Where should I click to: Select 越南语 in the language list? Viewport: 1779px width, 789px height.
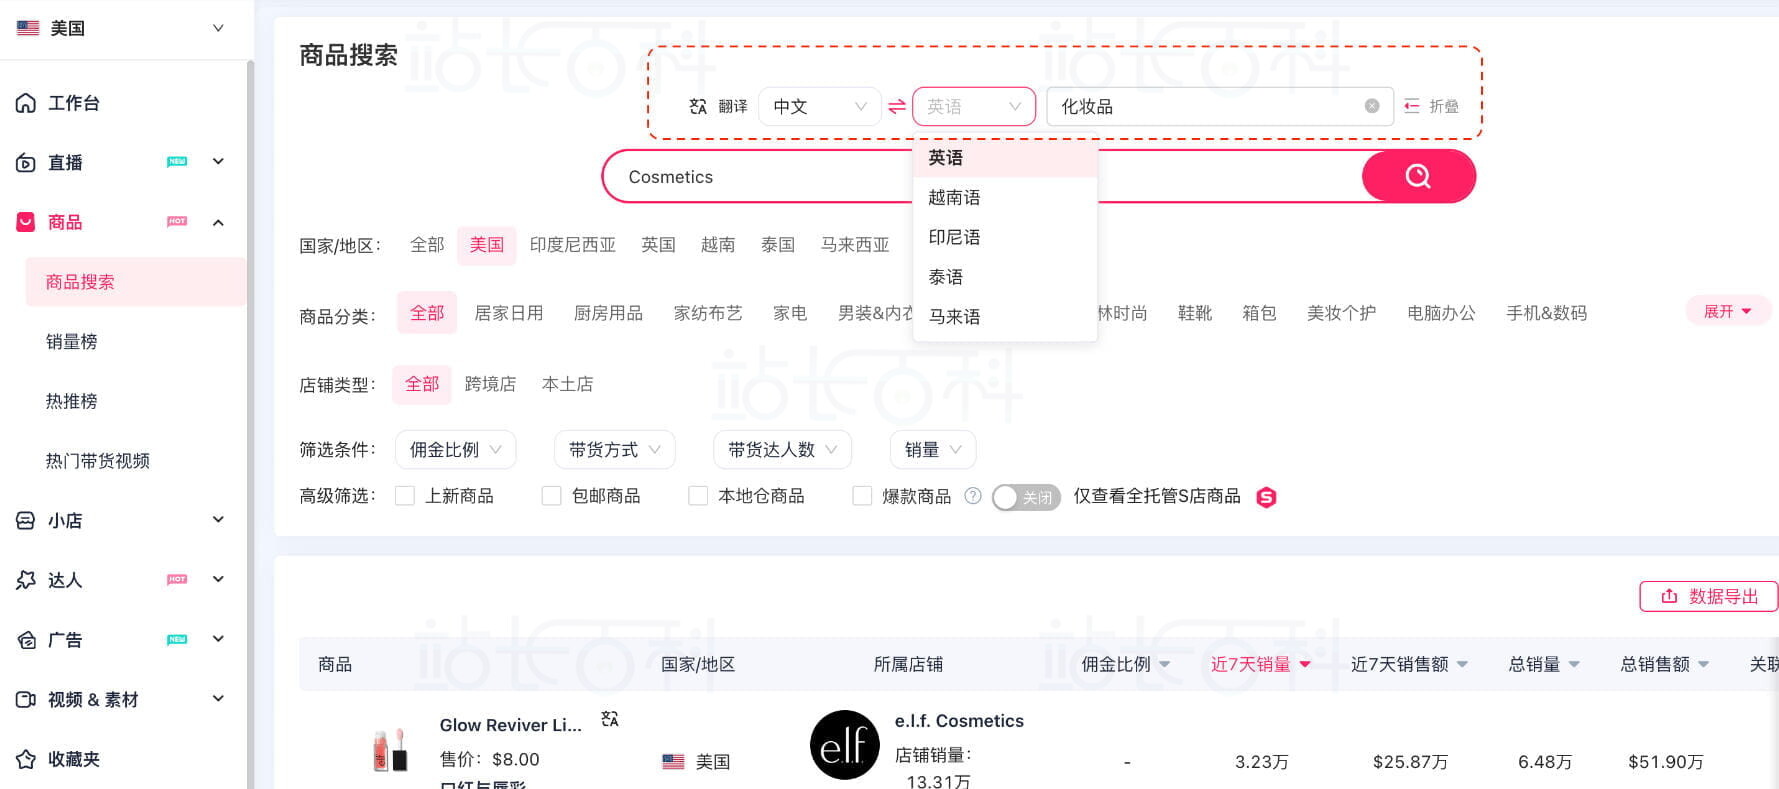[x=1005, y=198]
